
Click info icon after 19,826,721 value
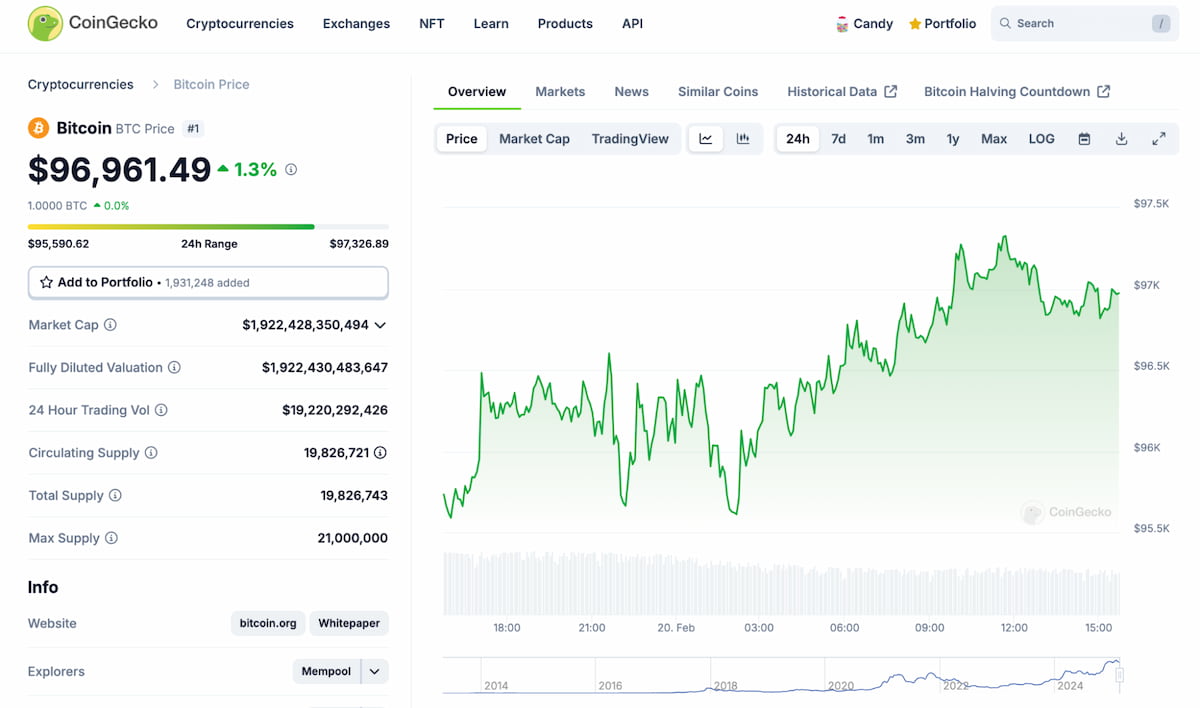(x=380, y=453)
